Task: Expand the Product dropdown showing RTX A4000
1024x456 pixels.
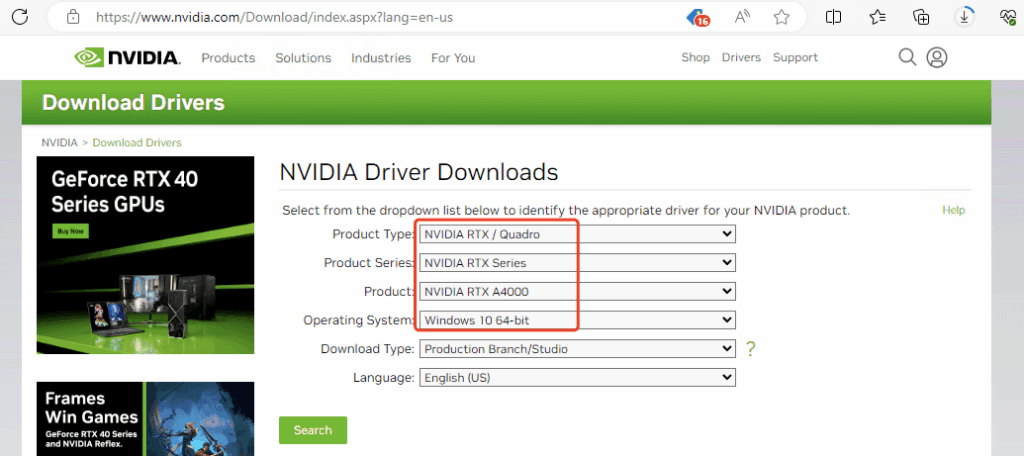Action: point(577,291)
